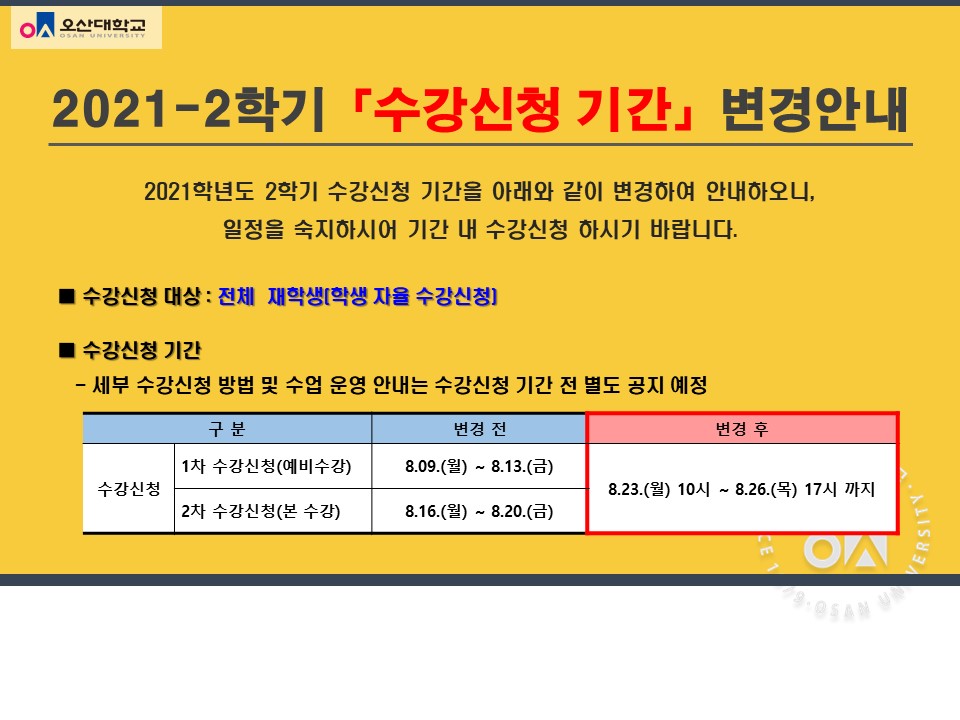
Task: Click the '변경 후' table header
Action: tap(742, 429)
